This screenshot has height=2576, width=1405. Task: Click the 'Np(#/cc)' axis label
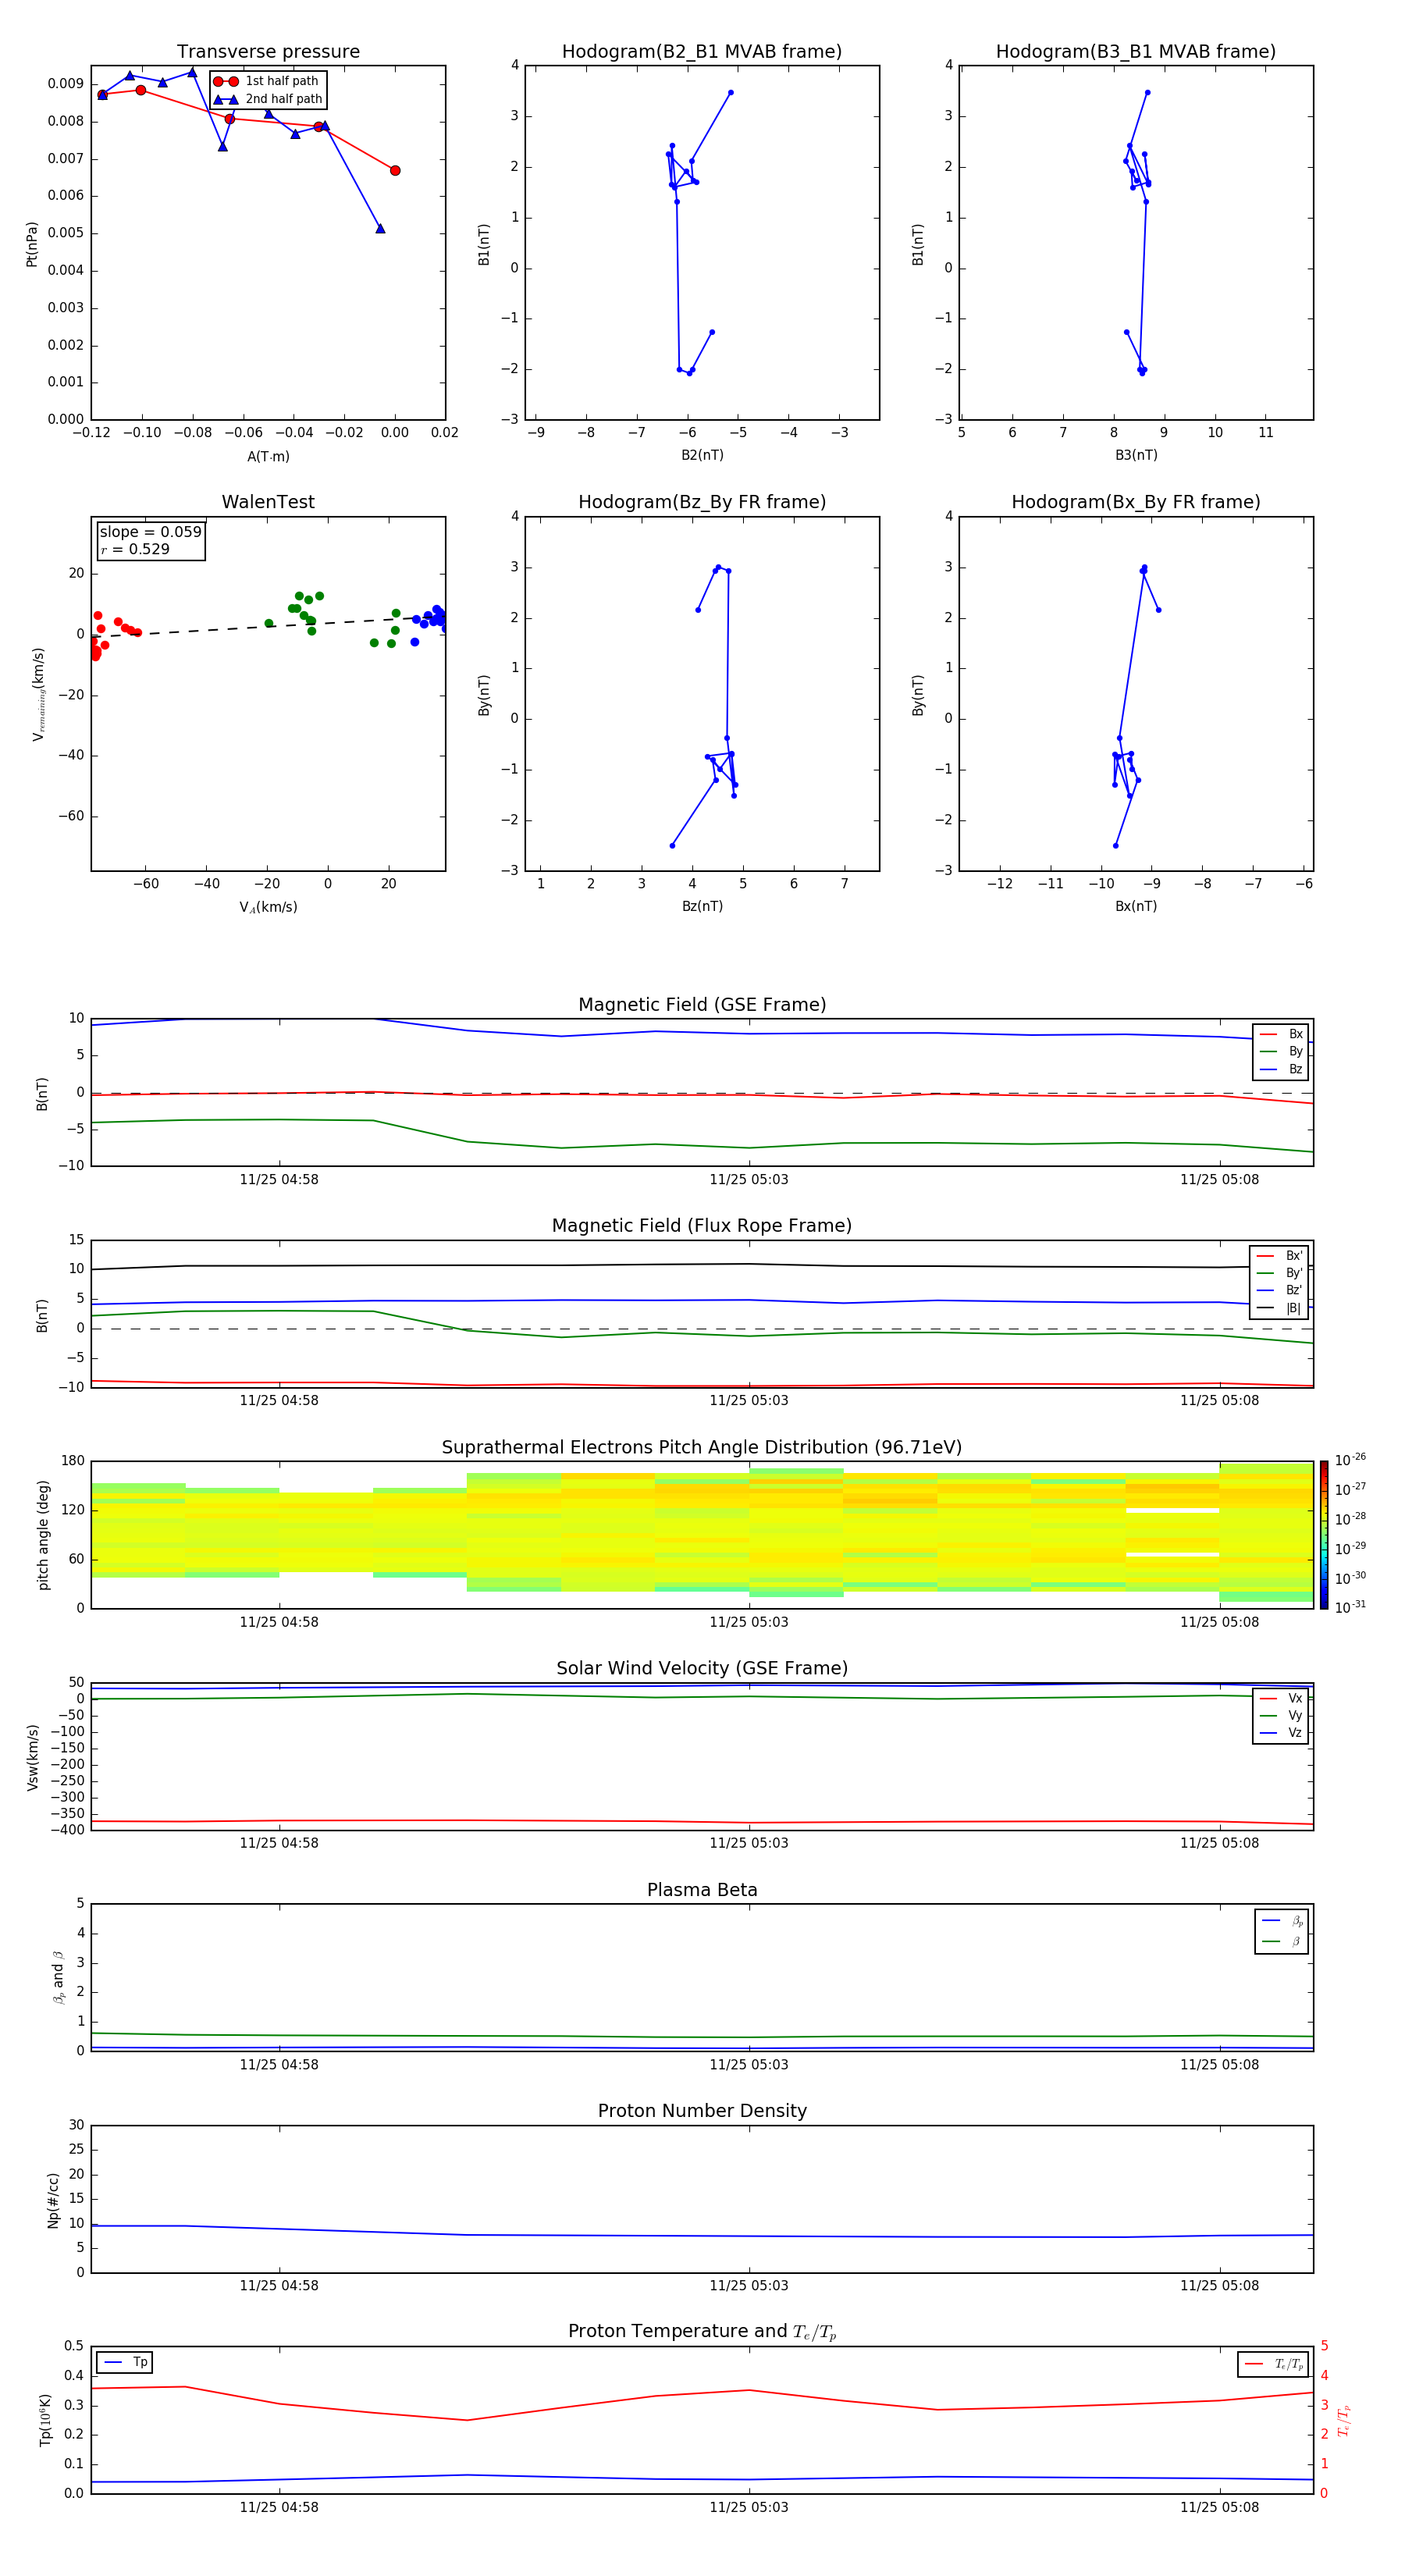[53, 2200]
